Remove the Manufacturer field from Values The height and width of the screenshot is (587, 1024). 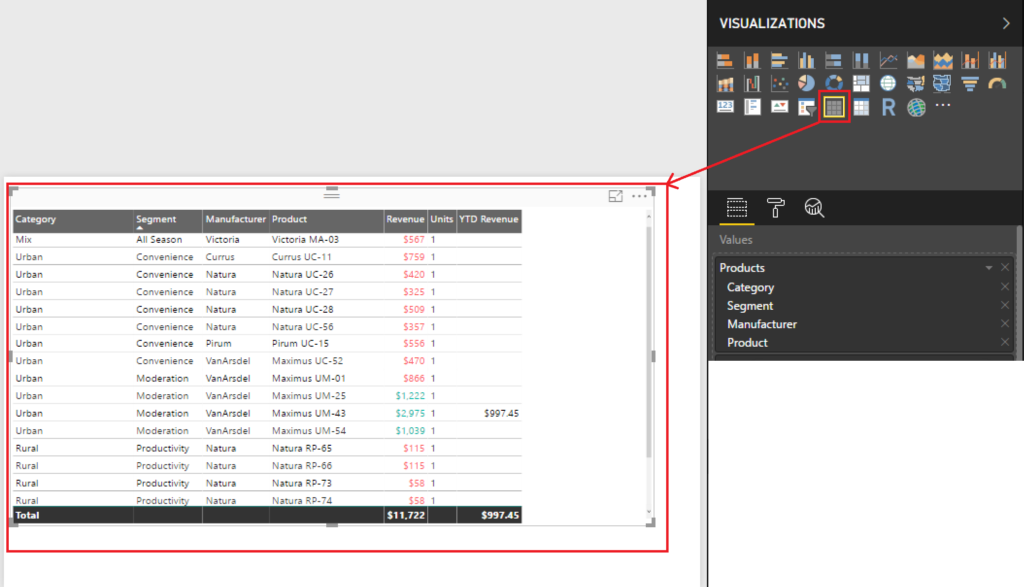[x=1005, y=324]
